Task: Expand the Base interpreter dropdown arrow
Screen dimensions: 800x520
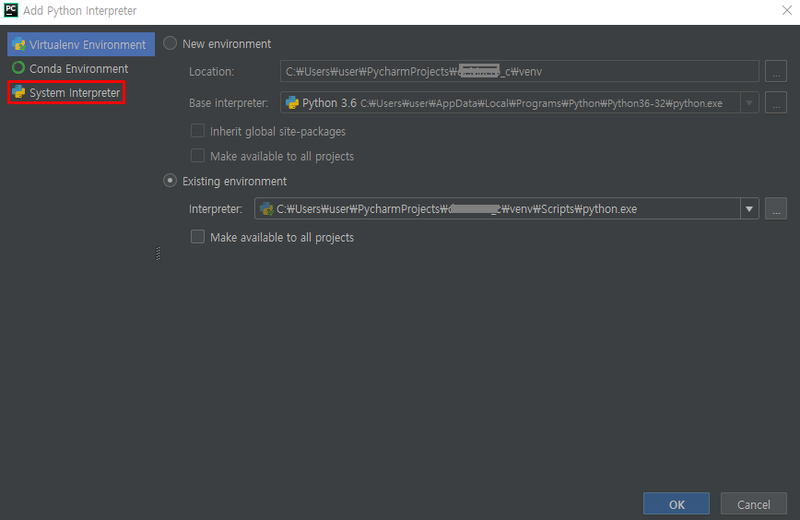Action: click(x=749, y=103)
